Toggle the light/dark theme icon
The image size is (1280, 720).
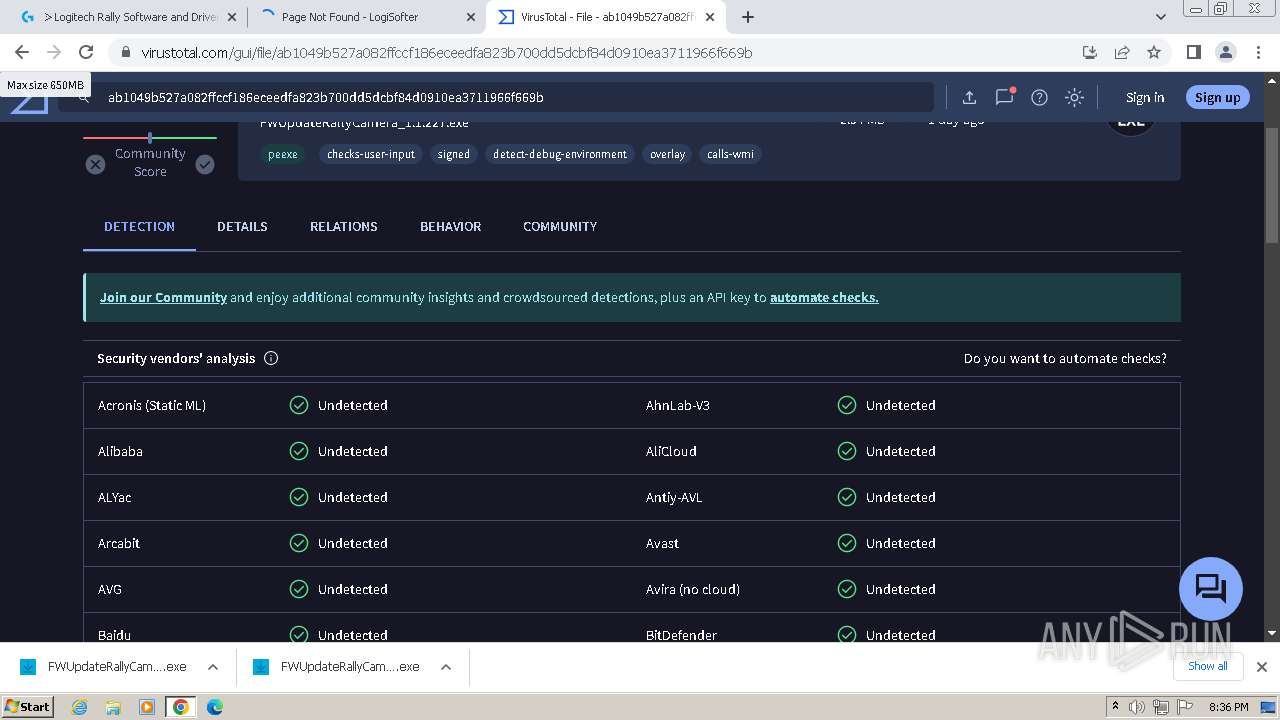(1074, 97)
